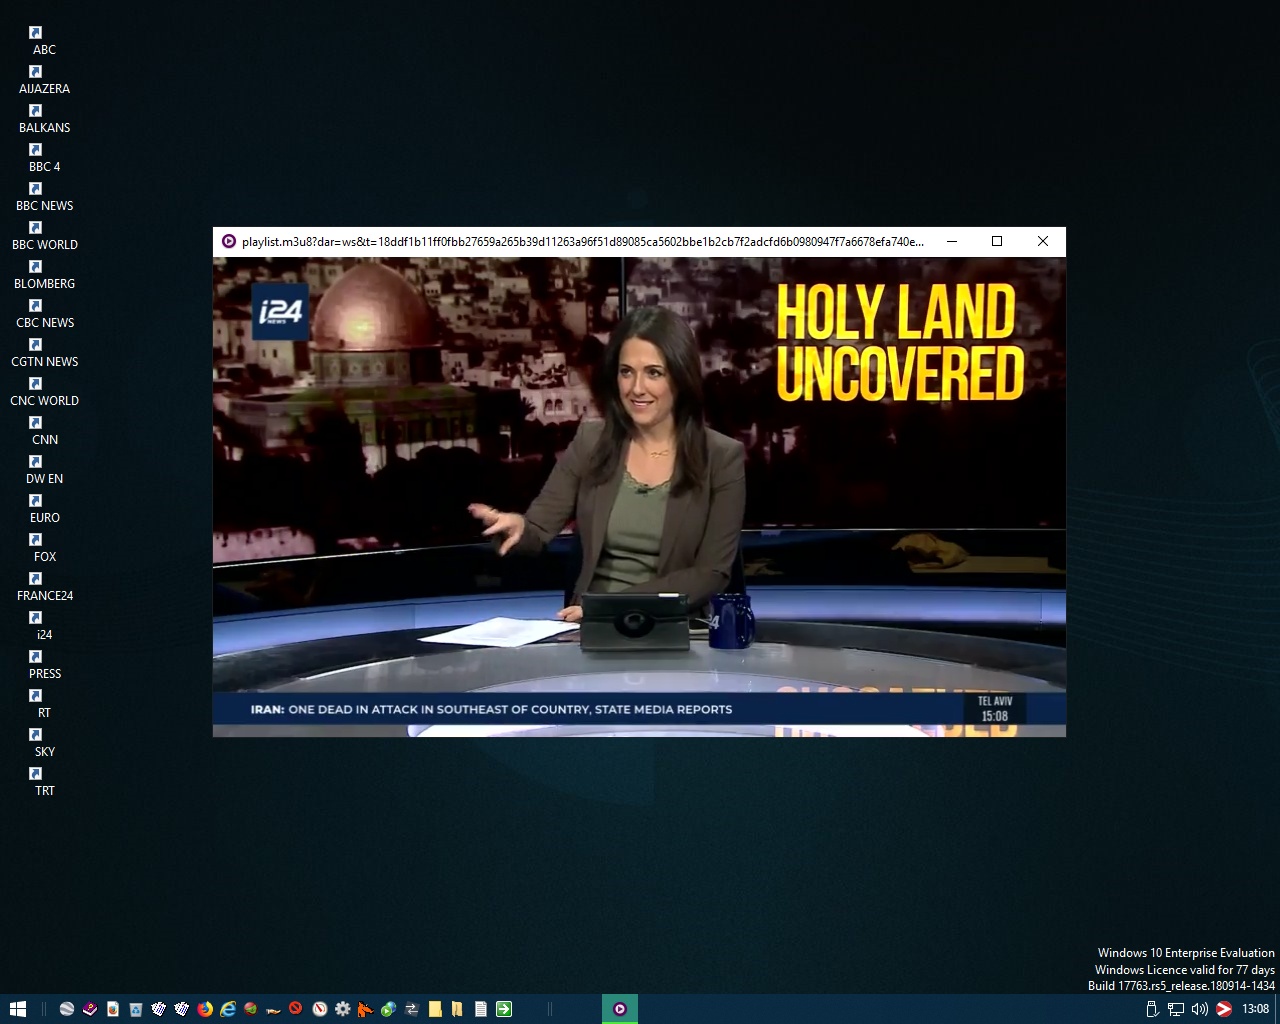This screenshot has height=1024, width=1280.
Task: Launch Internet Explorer from the taskbar
Action: 228,1009
